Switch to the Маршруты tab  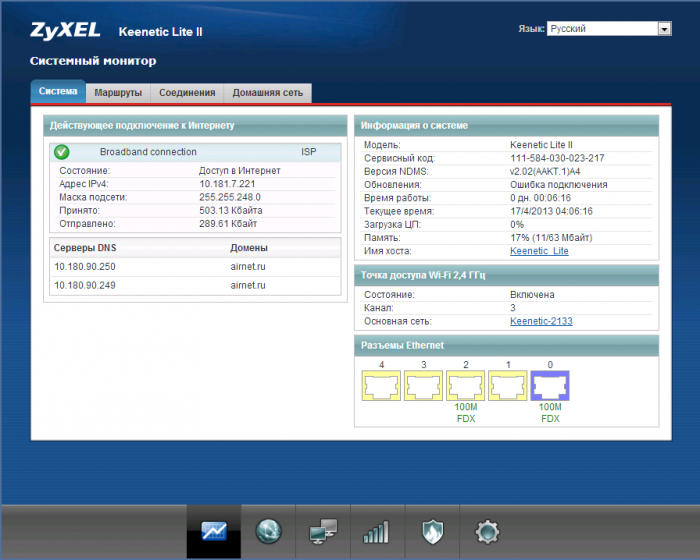tap(118, 93)
